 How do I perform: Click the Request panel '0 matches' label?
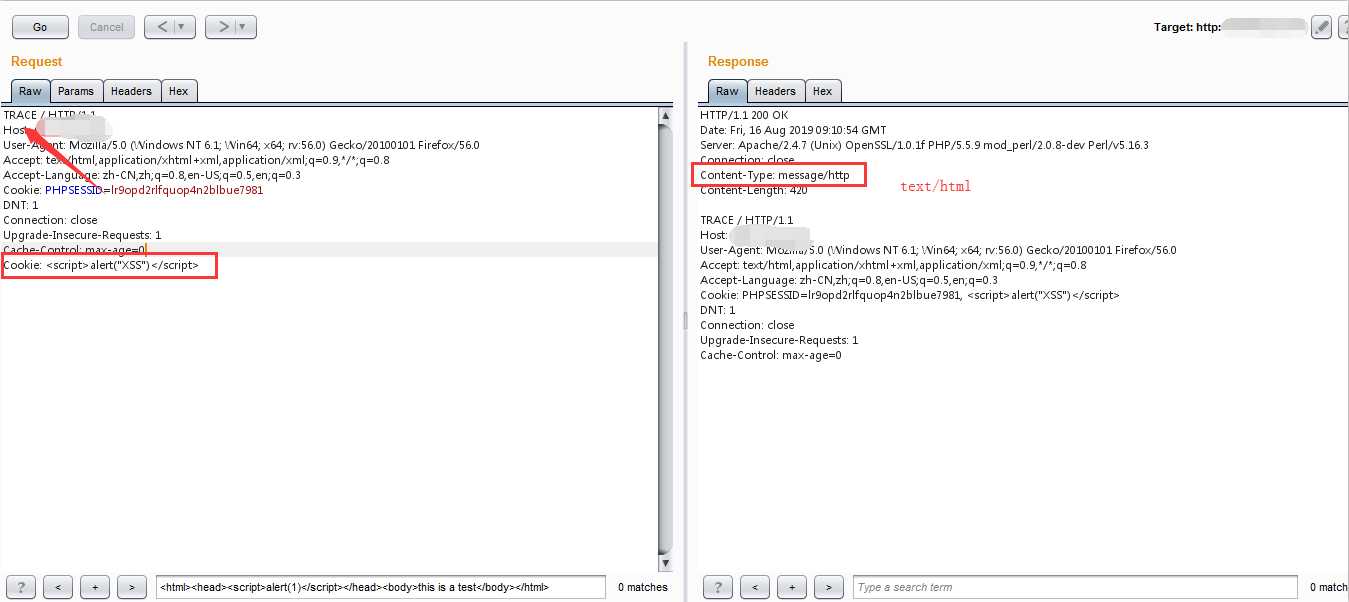pos(643,587)
